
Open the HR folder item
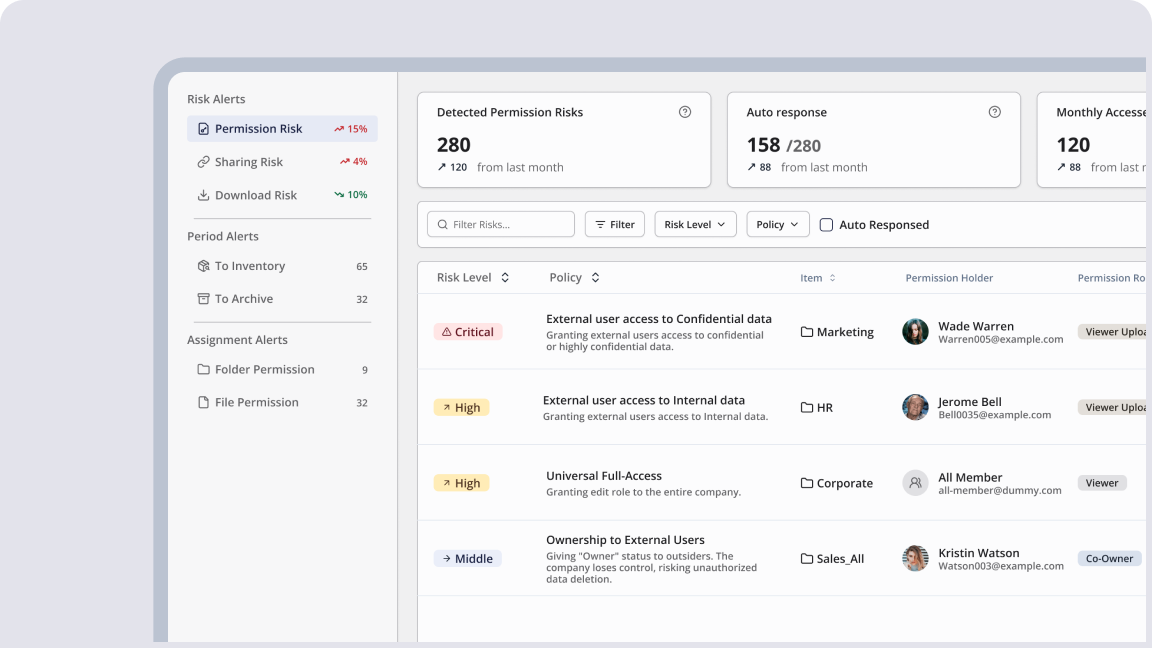pyautogui.click(x=816, y=408)
